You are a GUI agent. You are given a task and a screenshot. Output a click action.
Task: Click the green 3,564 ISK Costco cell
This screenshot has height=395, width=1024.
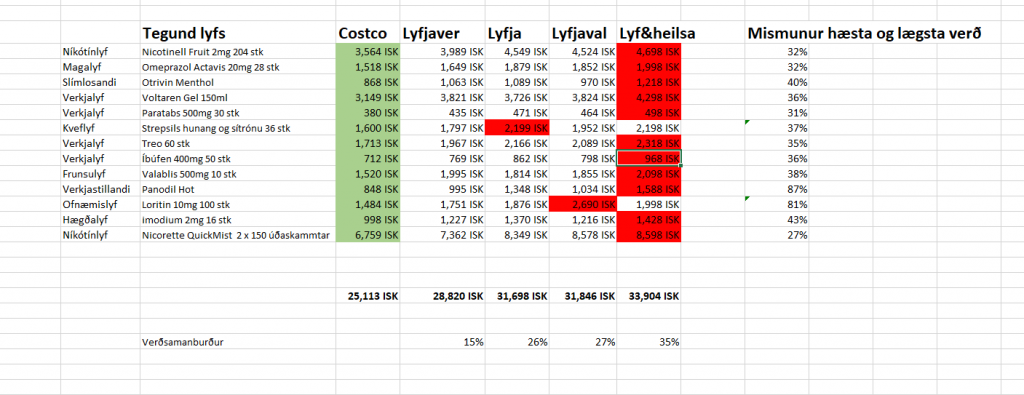click(368, 52)
